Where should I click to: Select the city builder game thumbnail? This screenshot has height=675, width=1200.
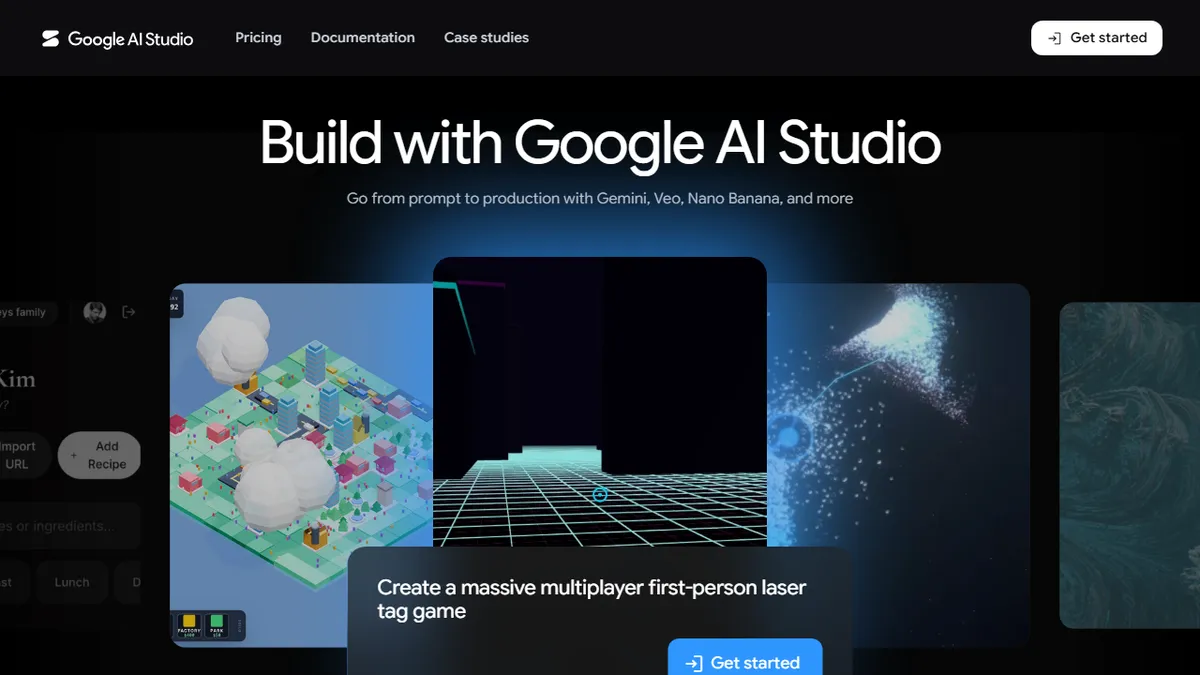(301, 465)
